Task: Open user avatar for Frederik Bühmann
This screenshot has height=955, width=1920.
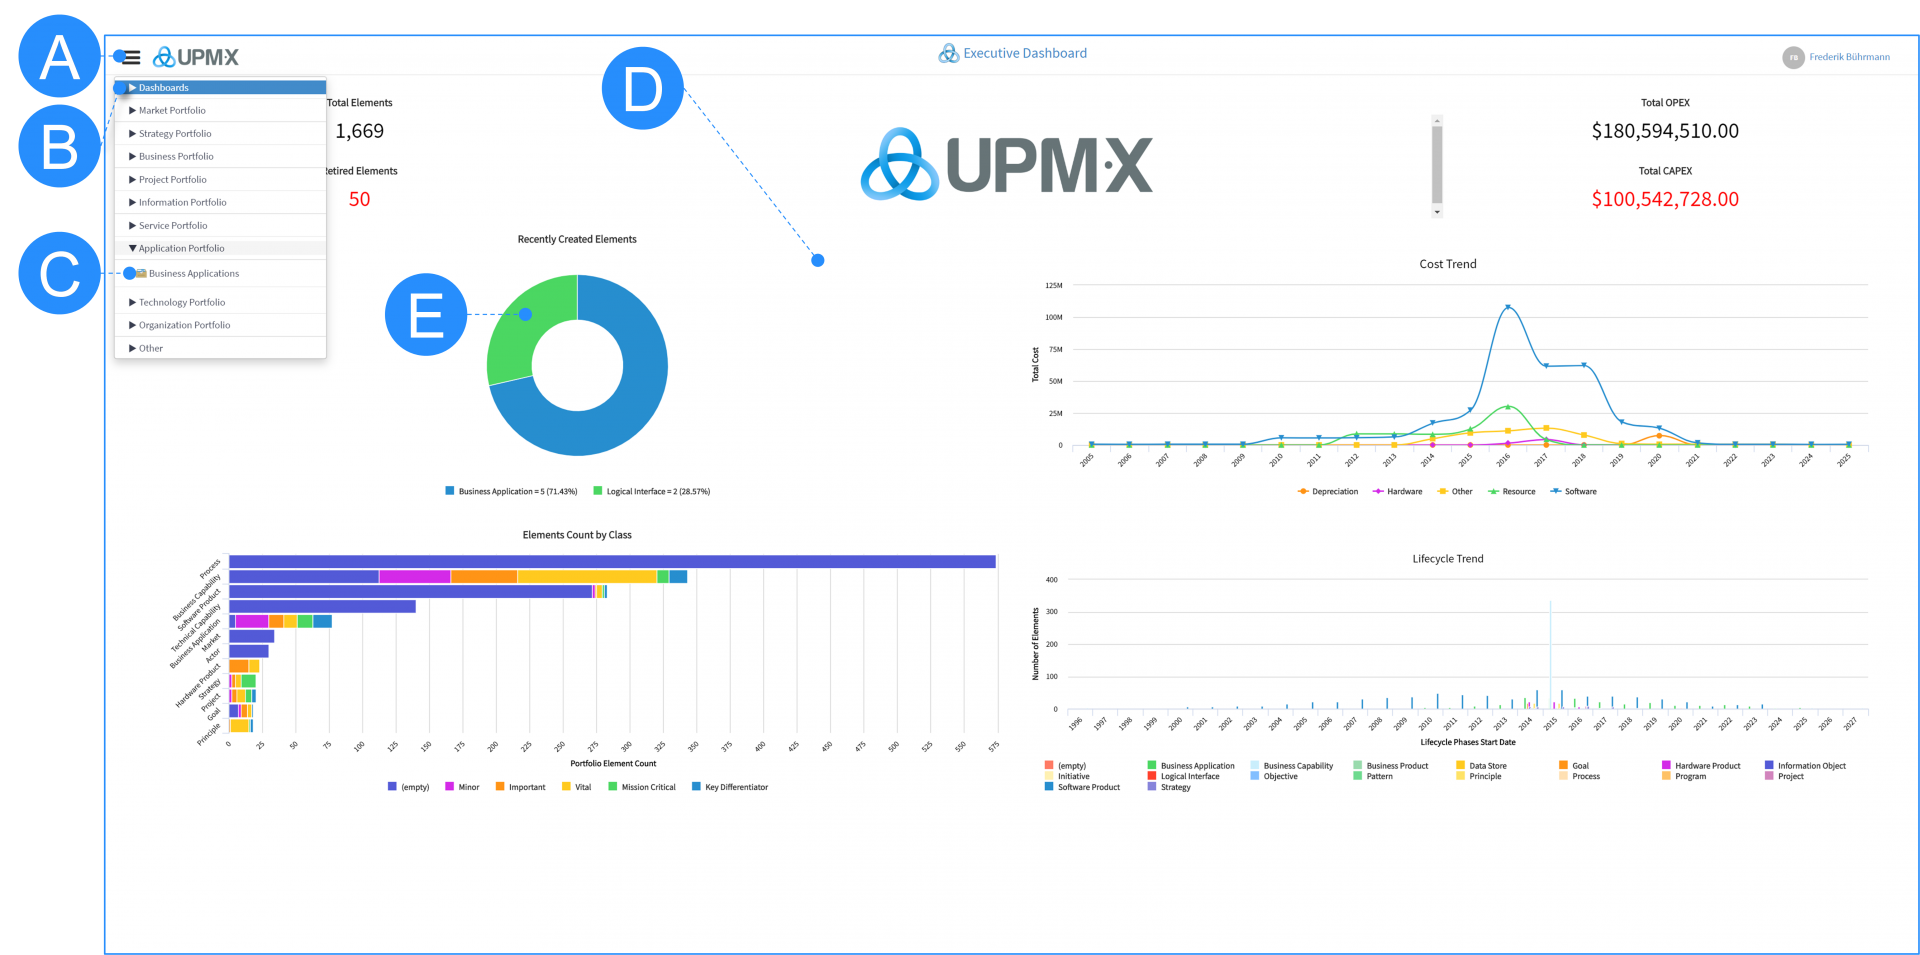Action: coord(1793,57)
